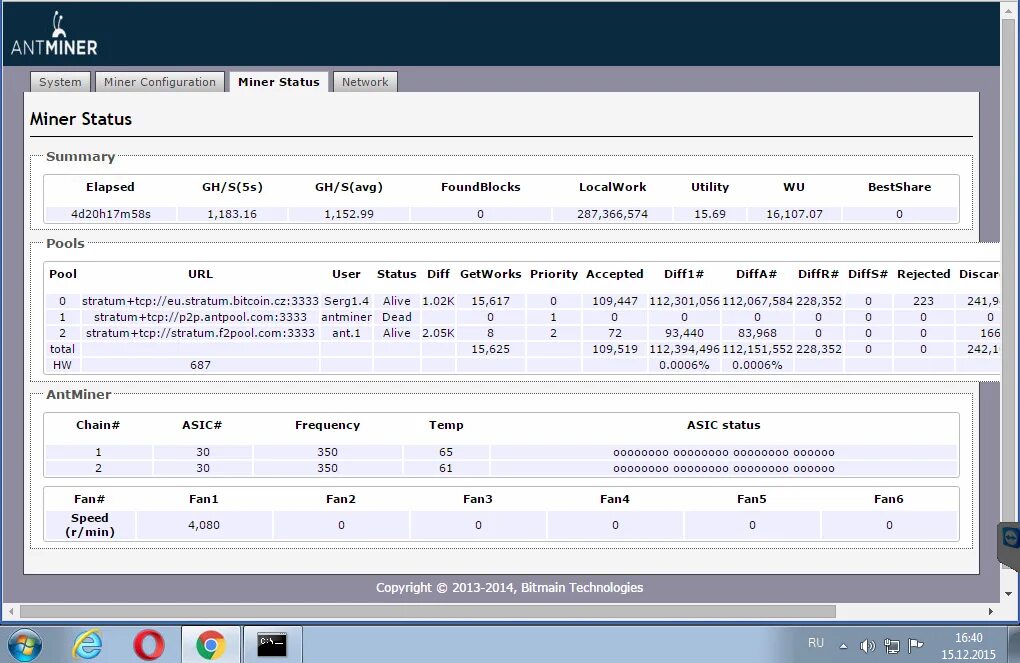
Task: Click the Elapsed value 4d20h17m58s
Action: [x=111, y=214]
